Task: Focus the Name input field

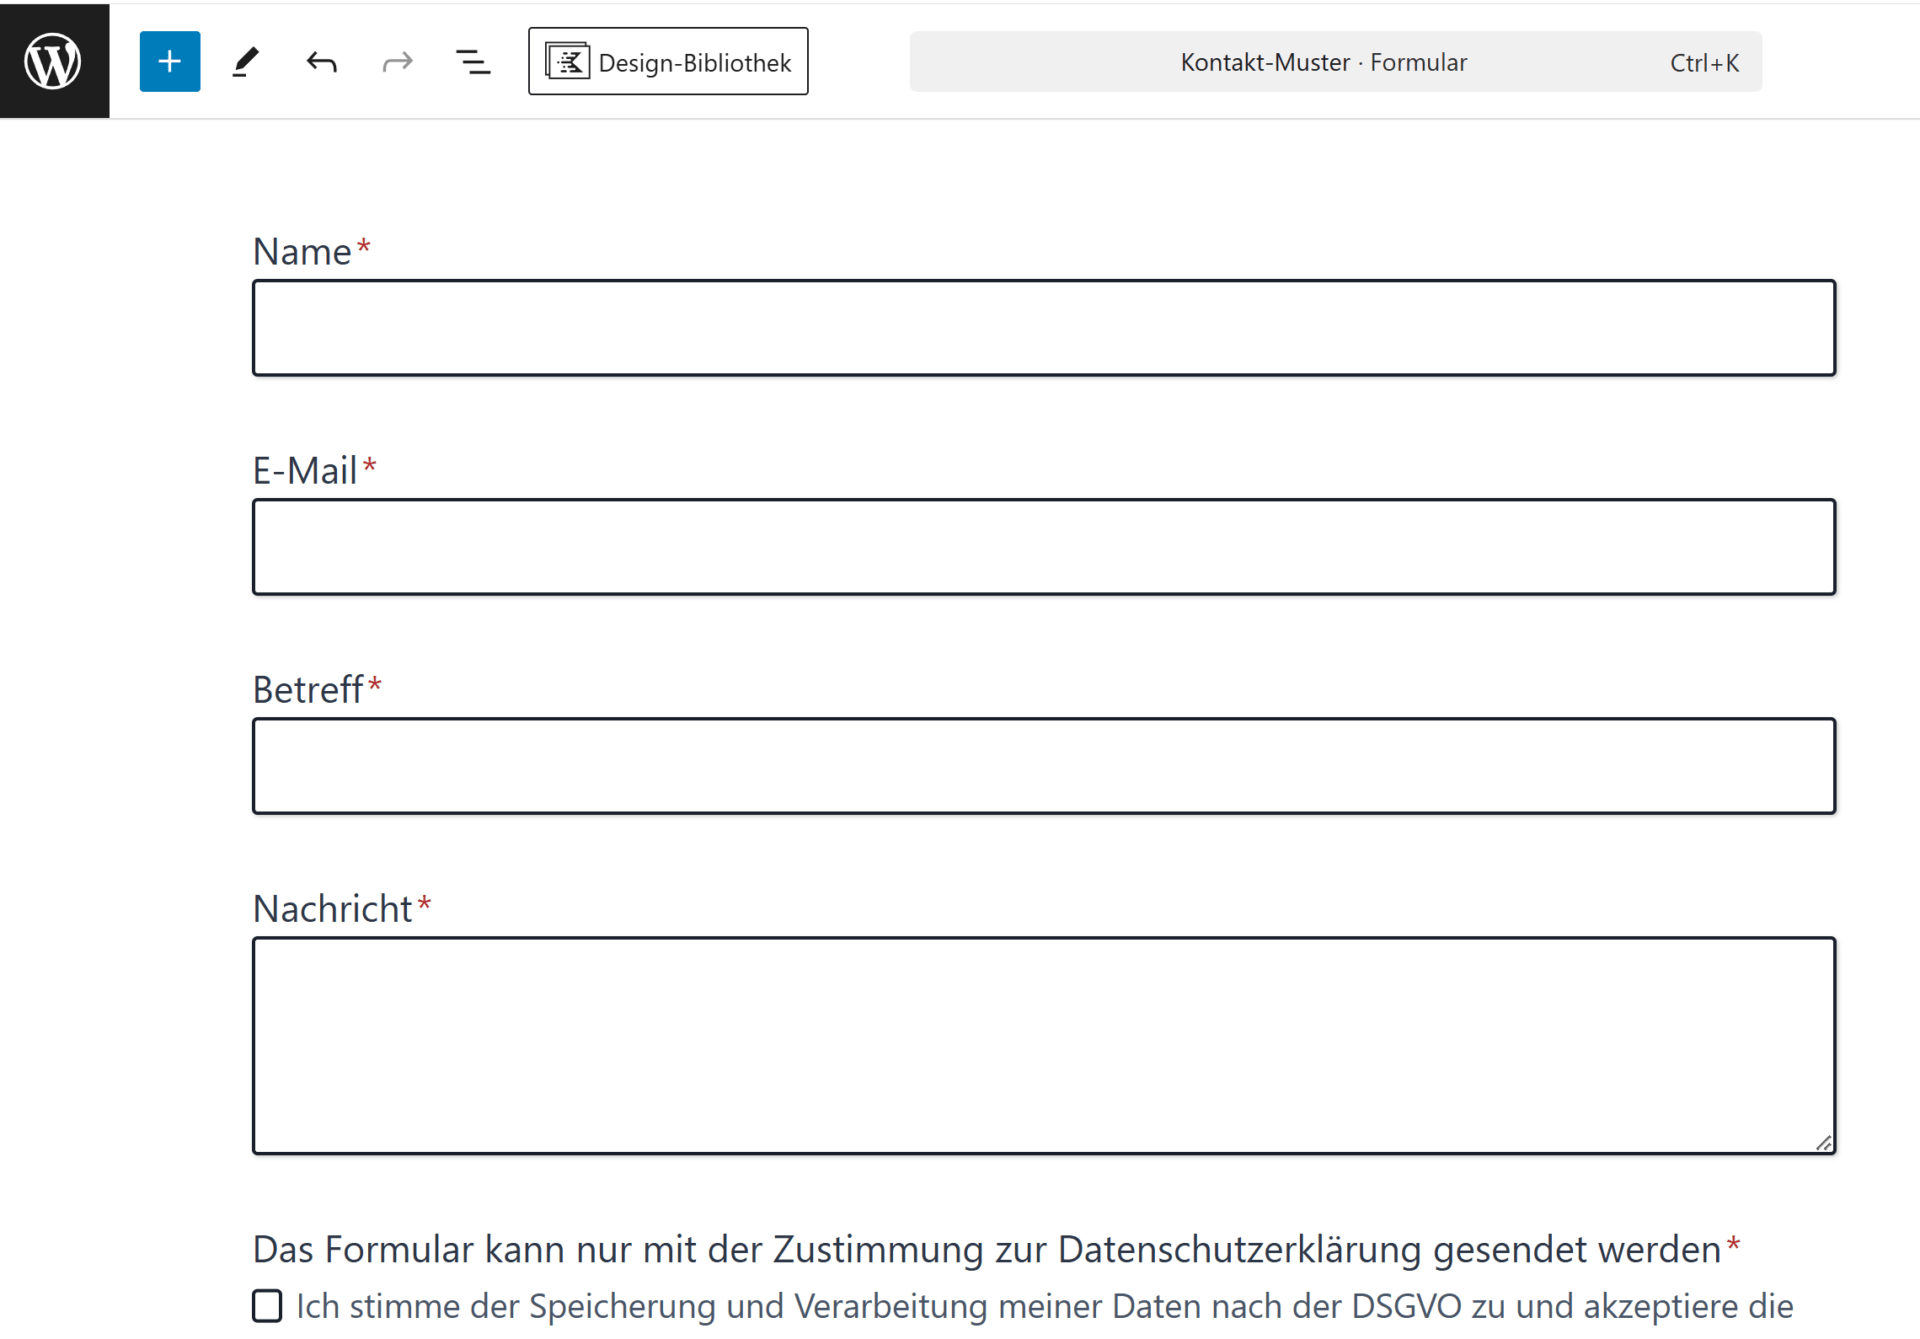Action: (1043, 328)
